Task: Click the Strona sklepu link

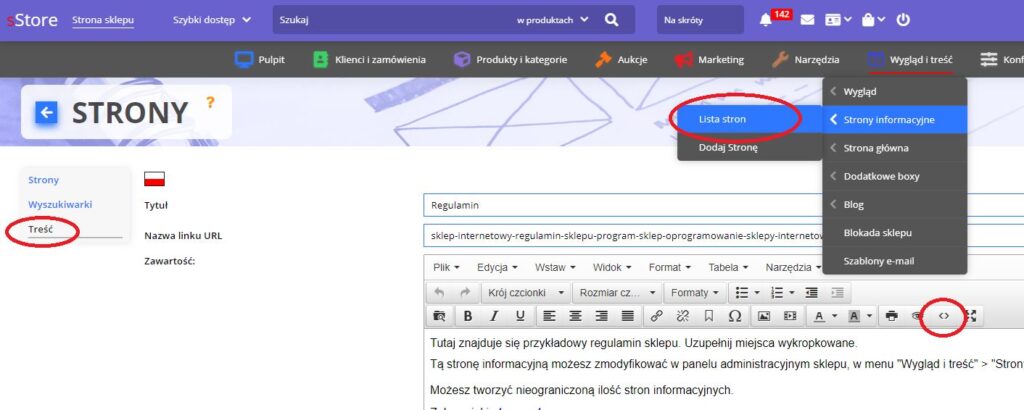Action: [103, 20]
